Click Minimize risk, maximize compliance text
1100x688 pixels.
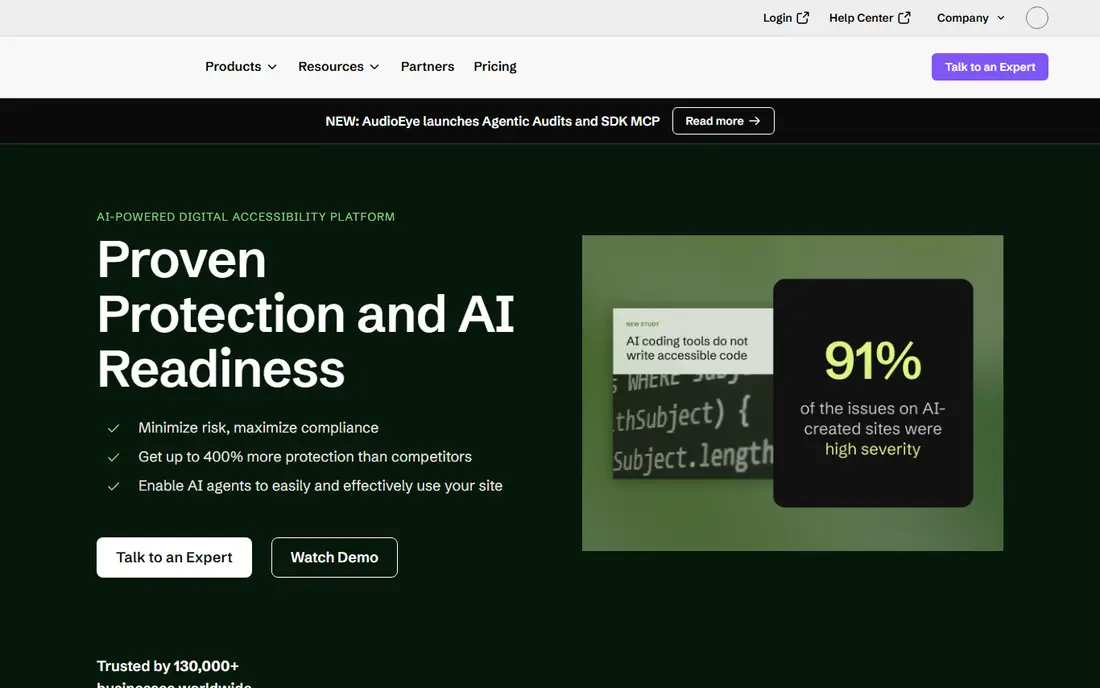coord(258,428)
